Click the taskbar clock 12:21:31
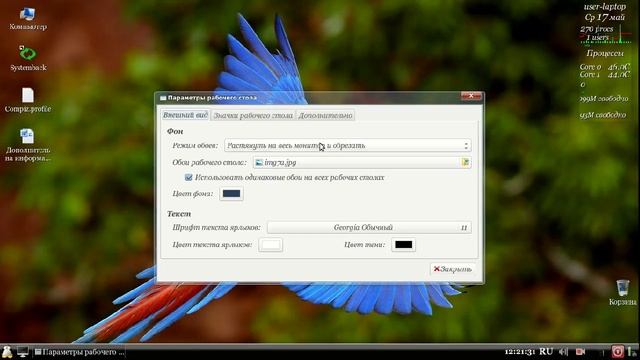640x360 pixels. (x=519, y=351)
